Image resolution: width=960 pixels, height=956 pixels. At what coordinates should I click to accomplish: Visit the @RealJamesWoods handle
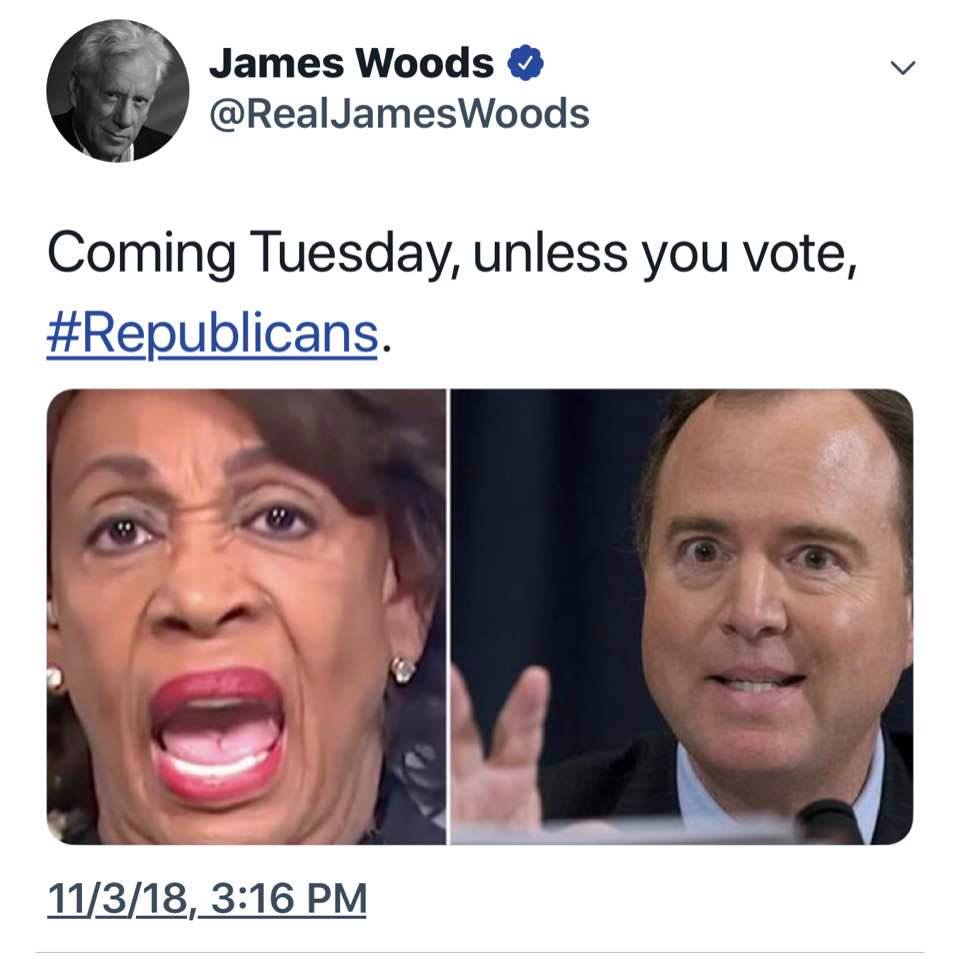tap(399, 114)
